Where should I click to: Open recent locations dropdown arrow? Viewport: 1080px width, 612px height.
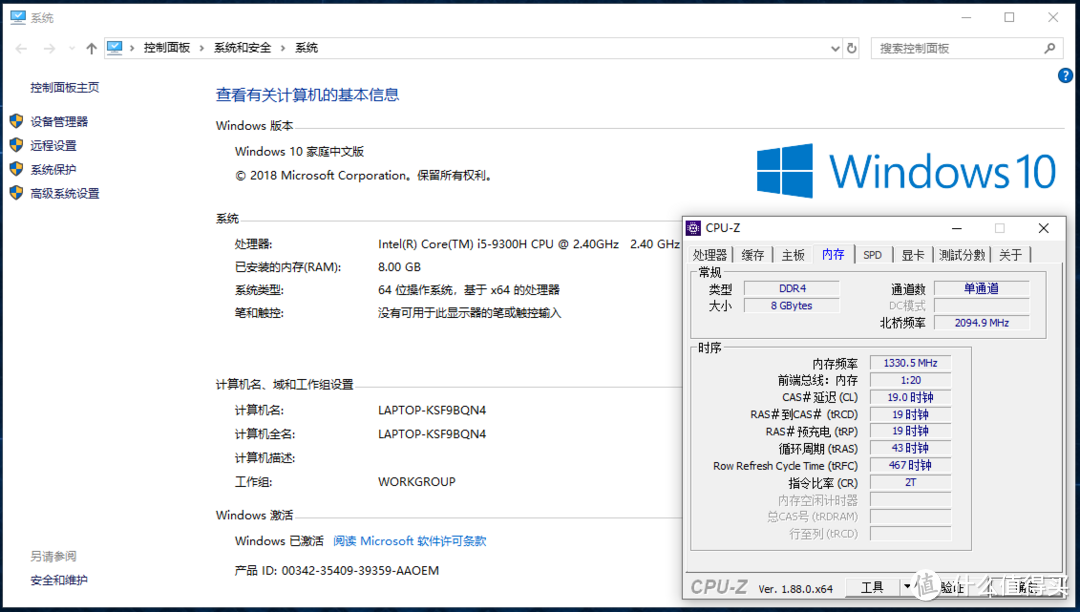72,48
